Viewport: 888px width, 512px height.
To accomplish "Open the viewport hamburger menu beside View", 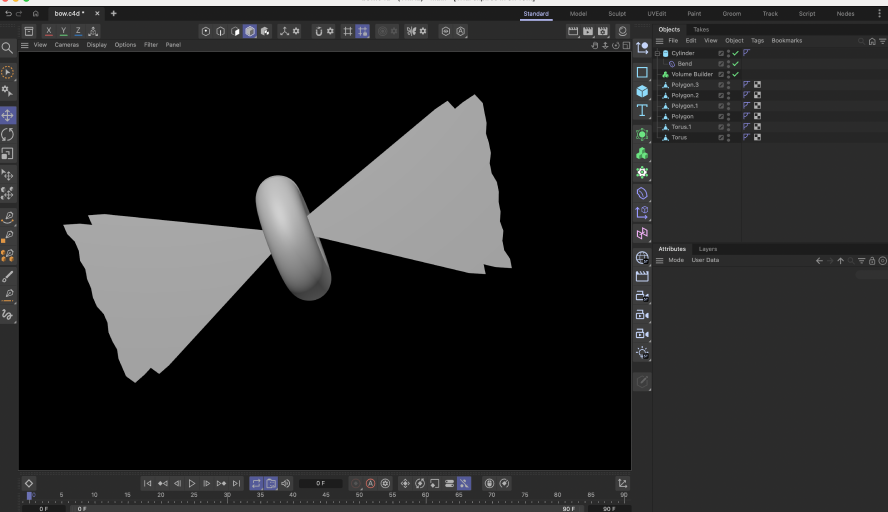I will pos(24,45).
